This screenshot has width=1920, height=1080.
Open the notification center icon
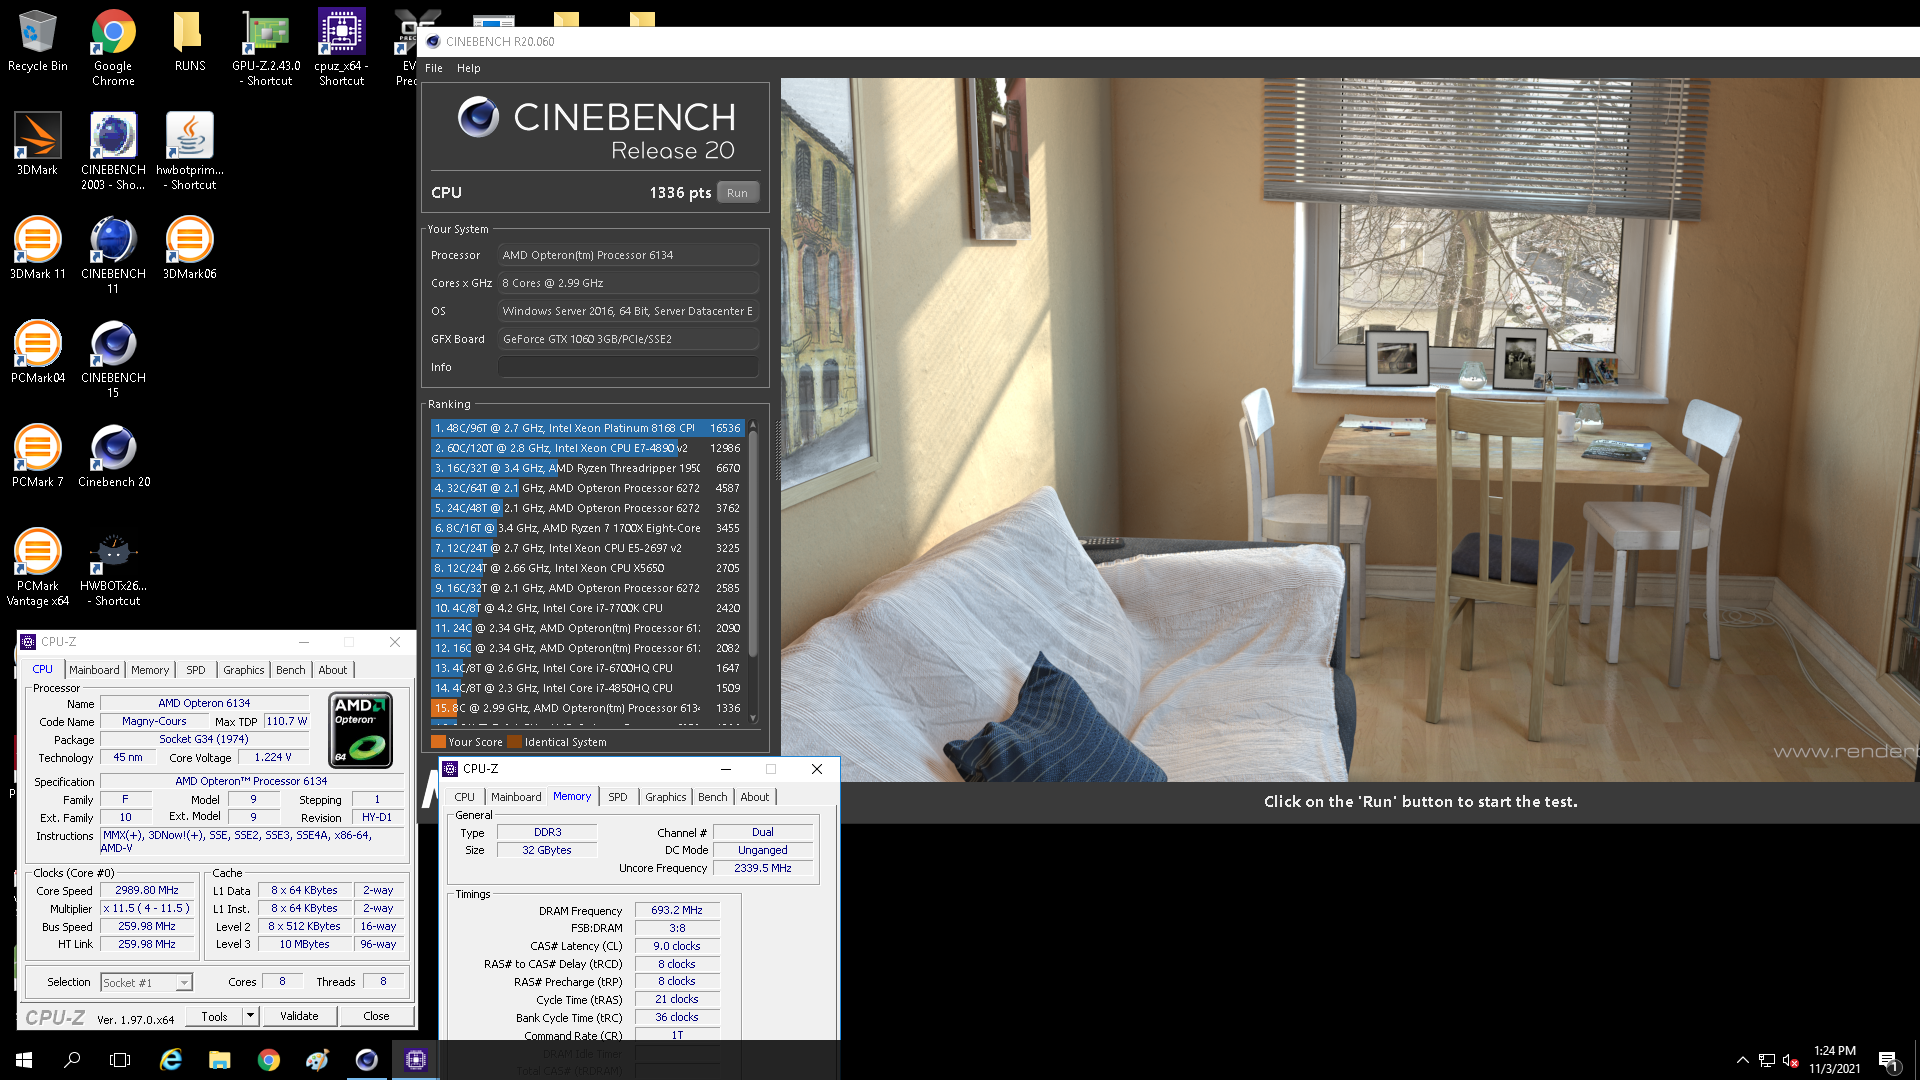[x=1888, y=1060]
